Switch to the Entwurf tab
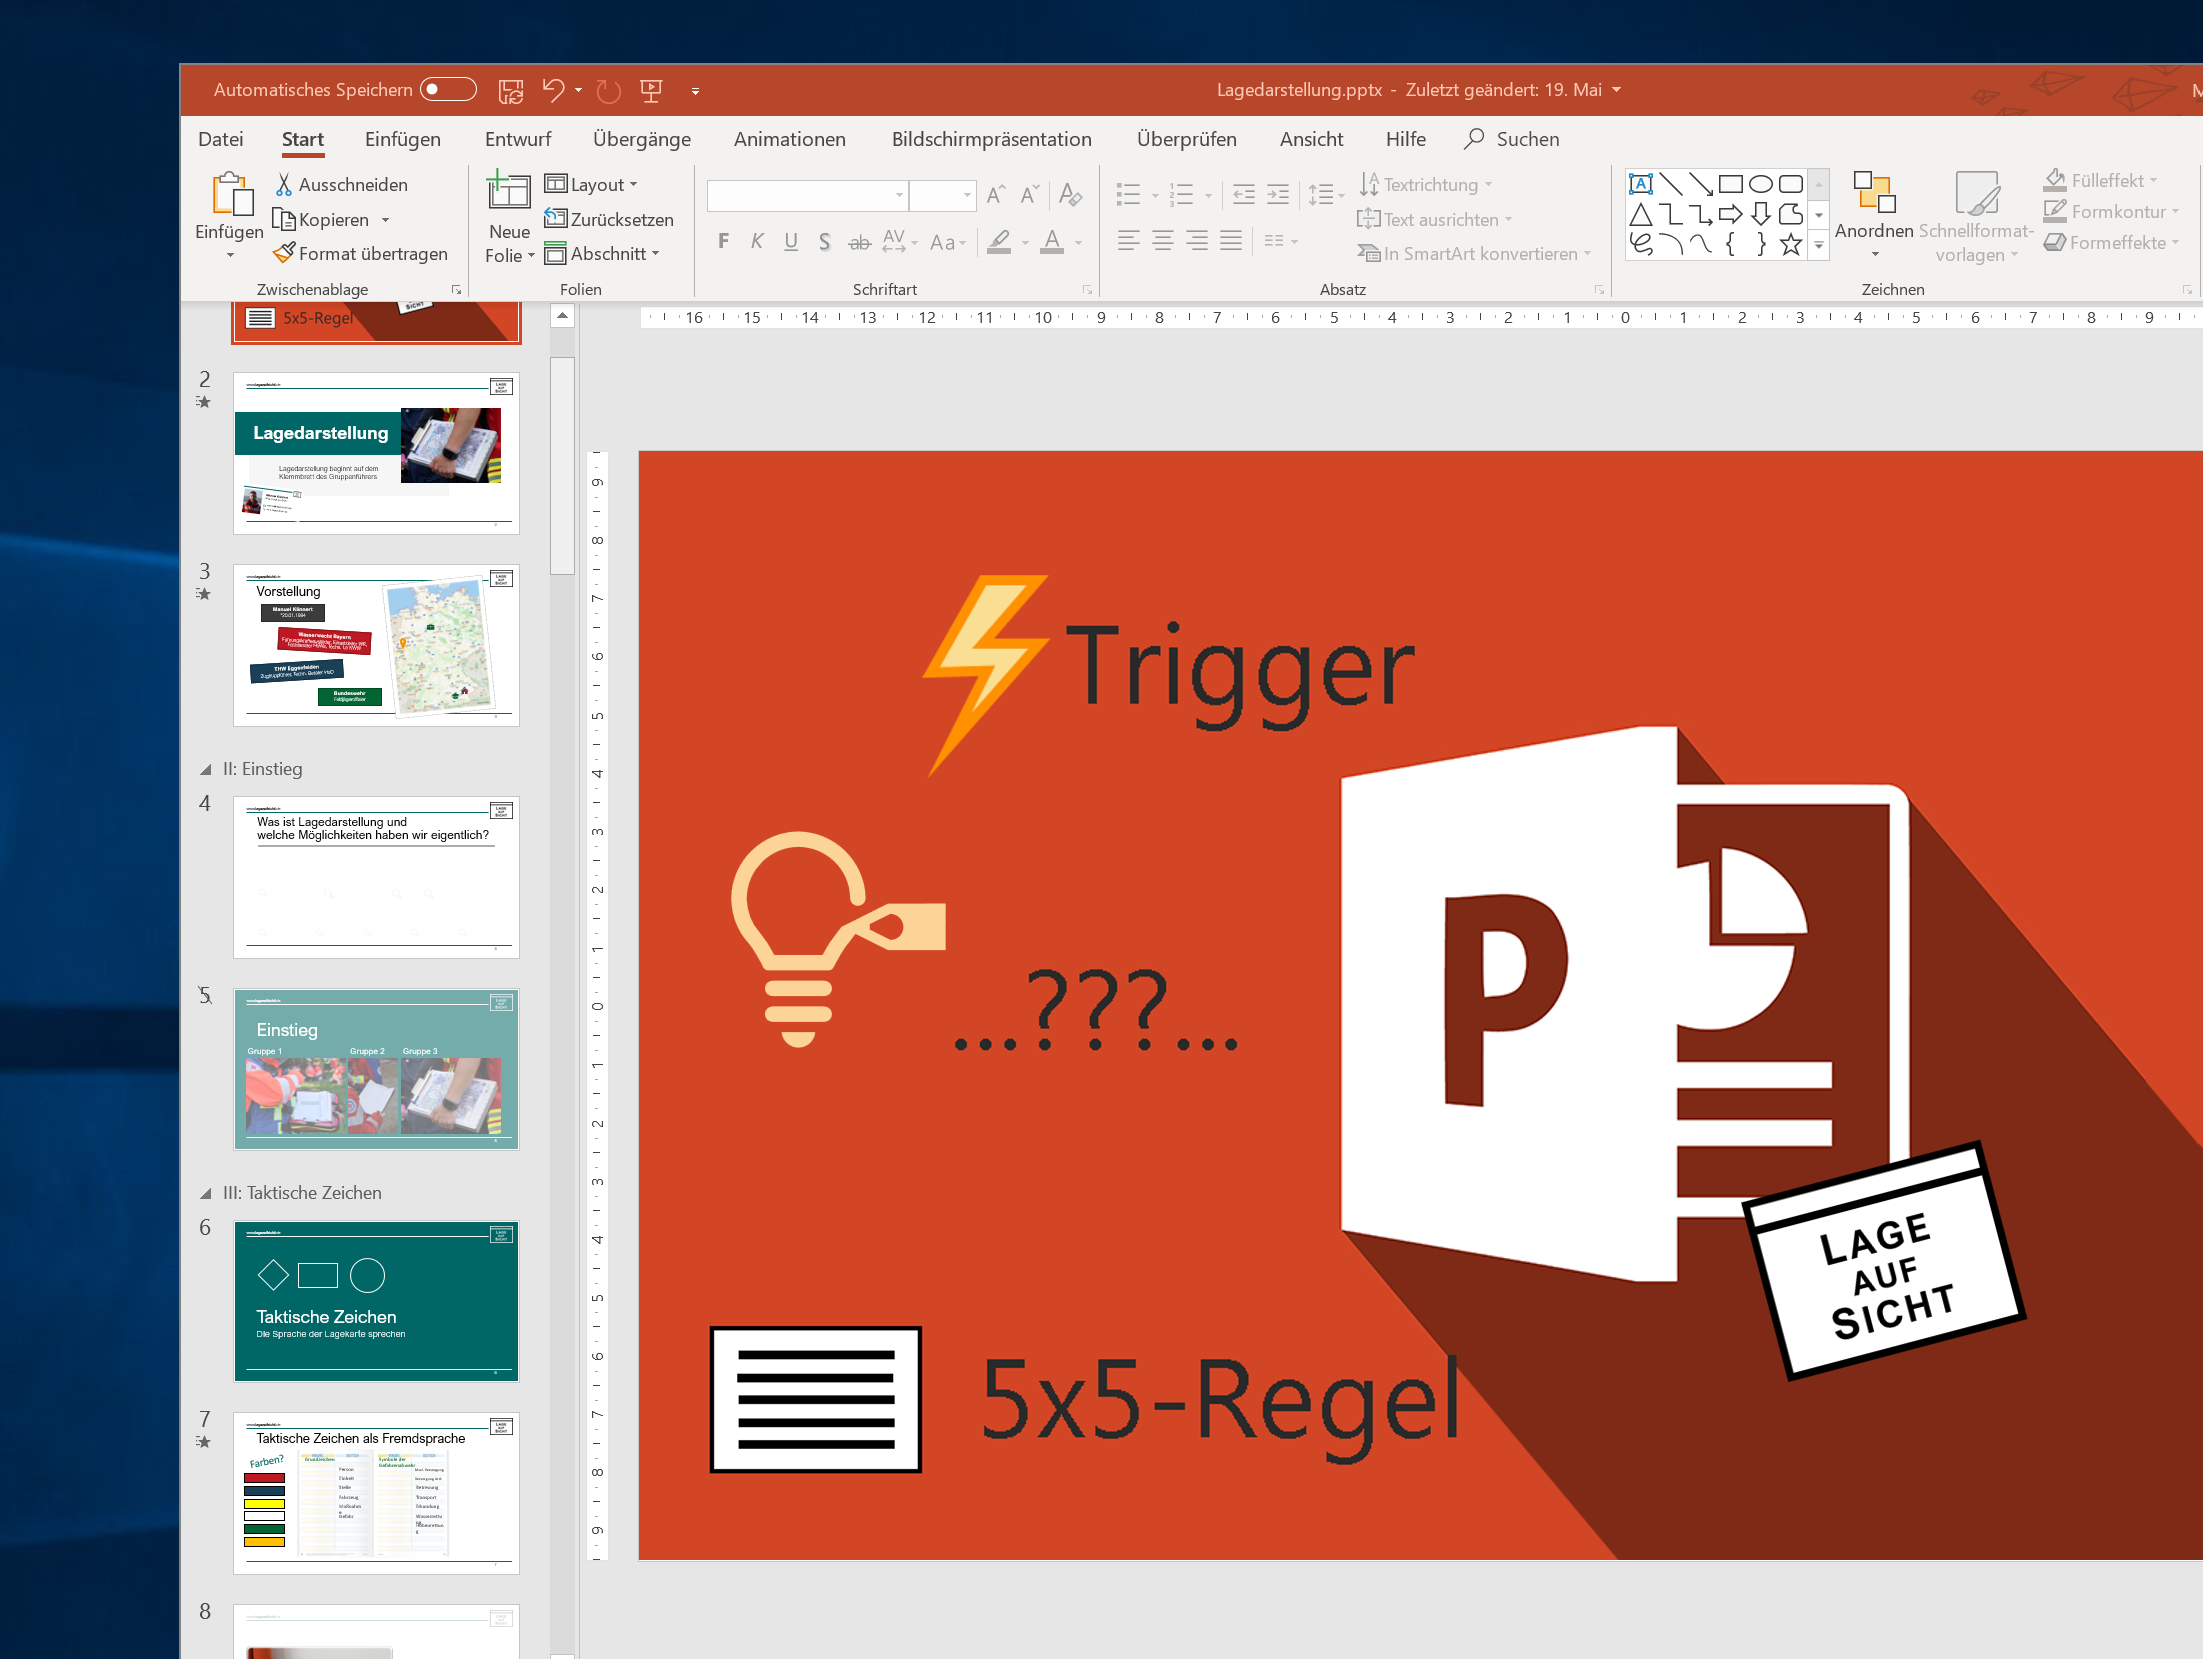 point(518,139)
